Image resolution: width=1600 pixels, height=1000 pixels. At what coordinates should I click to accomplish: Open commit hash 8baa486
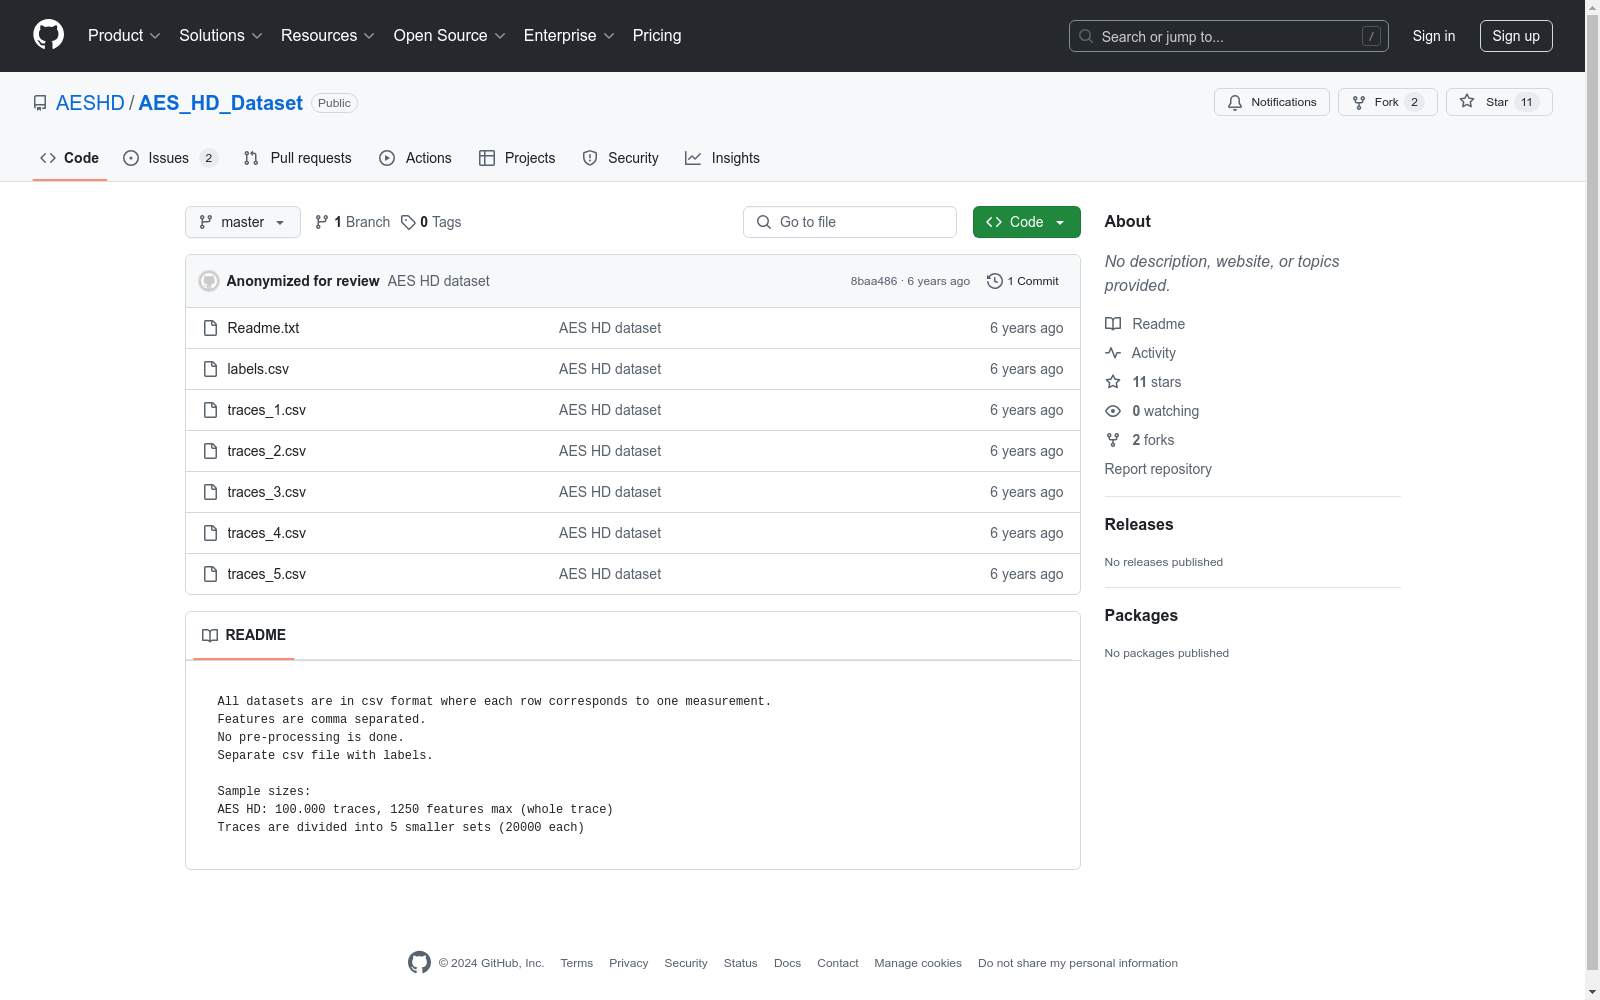[x=874, y=281]
